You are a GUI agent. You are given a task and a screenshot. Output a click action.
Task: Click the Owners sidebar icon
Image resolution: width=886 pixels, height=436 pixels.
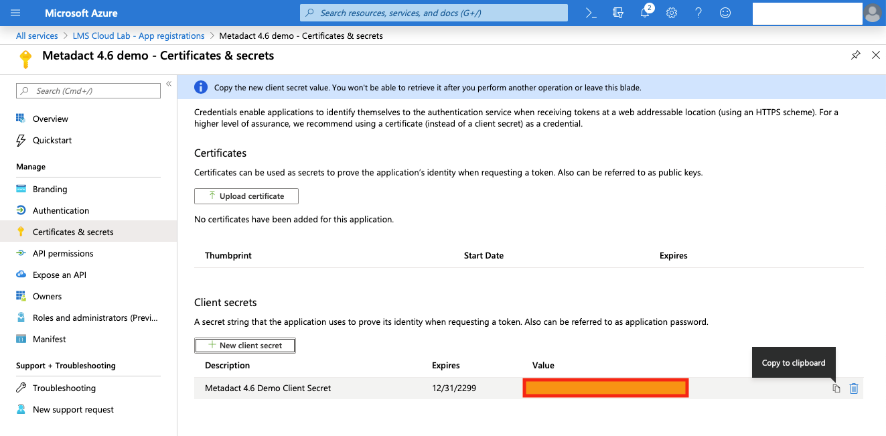21,296
